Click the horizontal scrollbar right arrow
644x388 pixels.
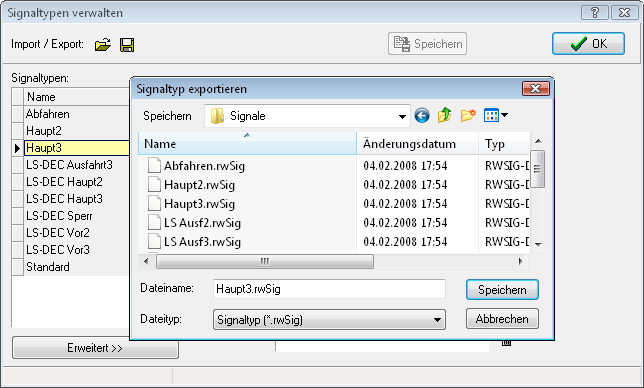pos(521,261)
